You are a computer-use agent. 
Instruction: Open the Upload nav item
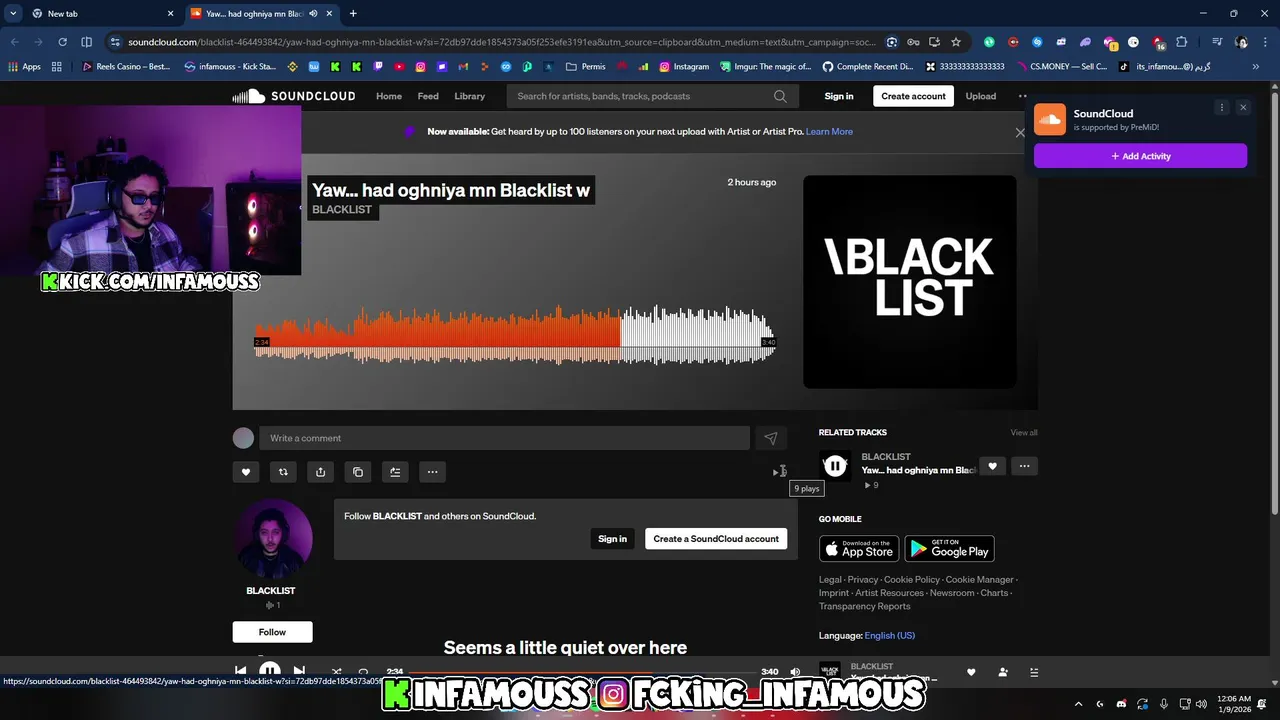(980, 96)
